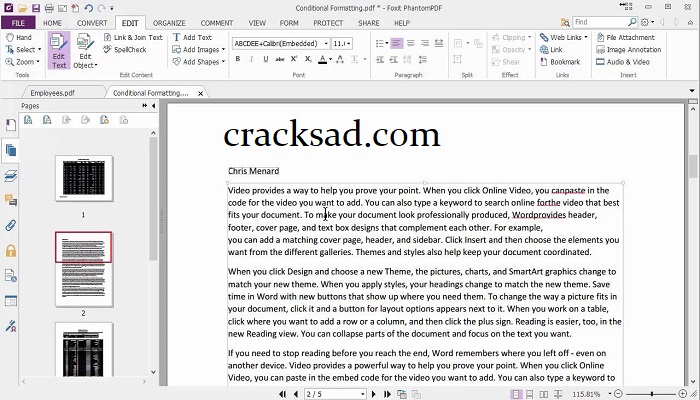The height and width of the screenshot is (400, 700).
Task: Toggle italic formatting
Action: point(251,59)
